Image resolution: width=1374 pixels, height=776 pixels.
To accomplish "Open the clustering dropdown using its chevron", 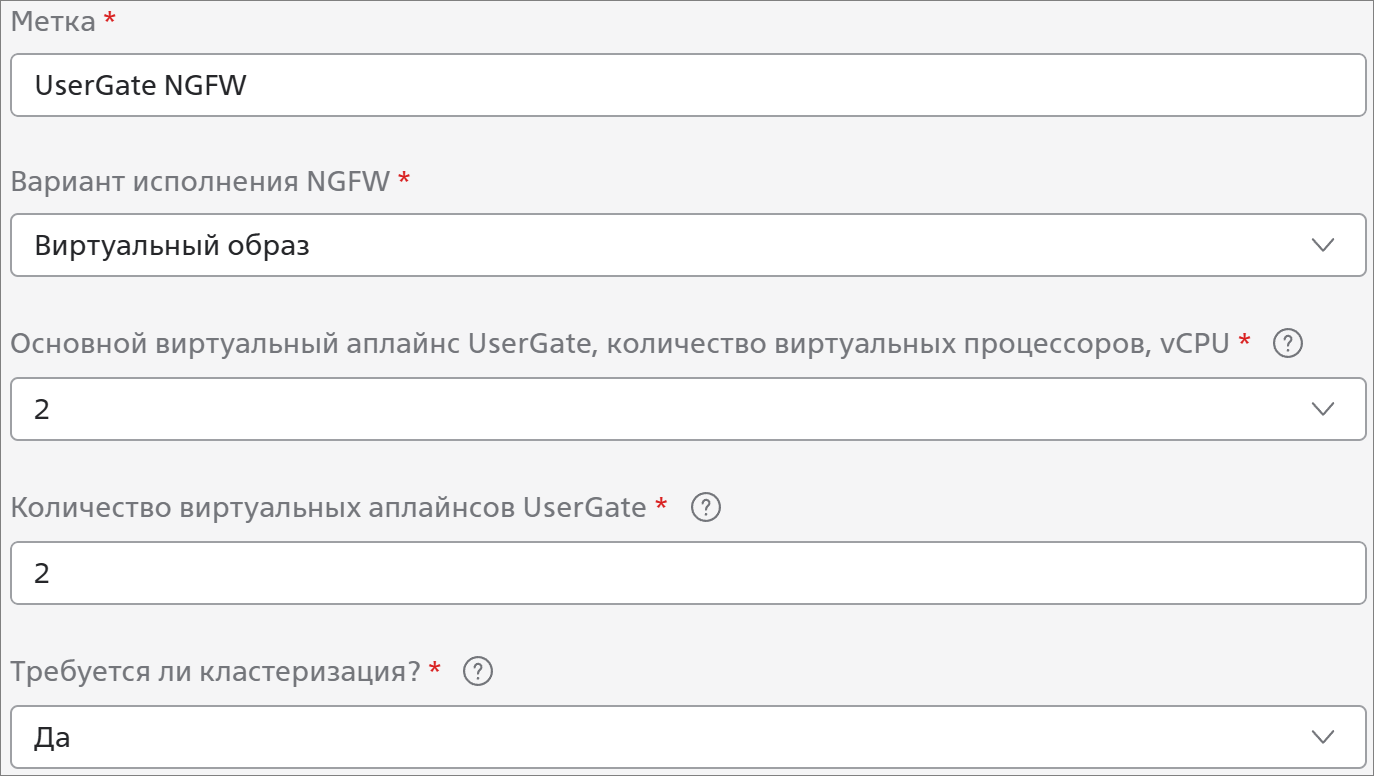I will [x=1322, y=737].
